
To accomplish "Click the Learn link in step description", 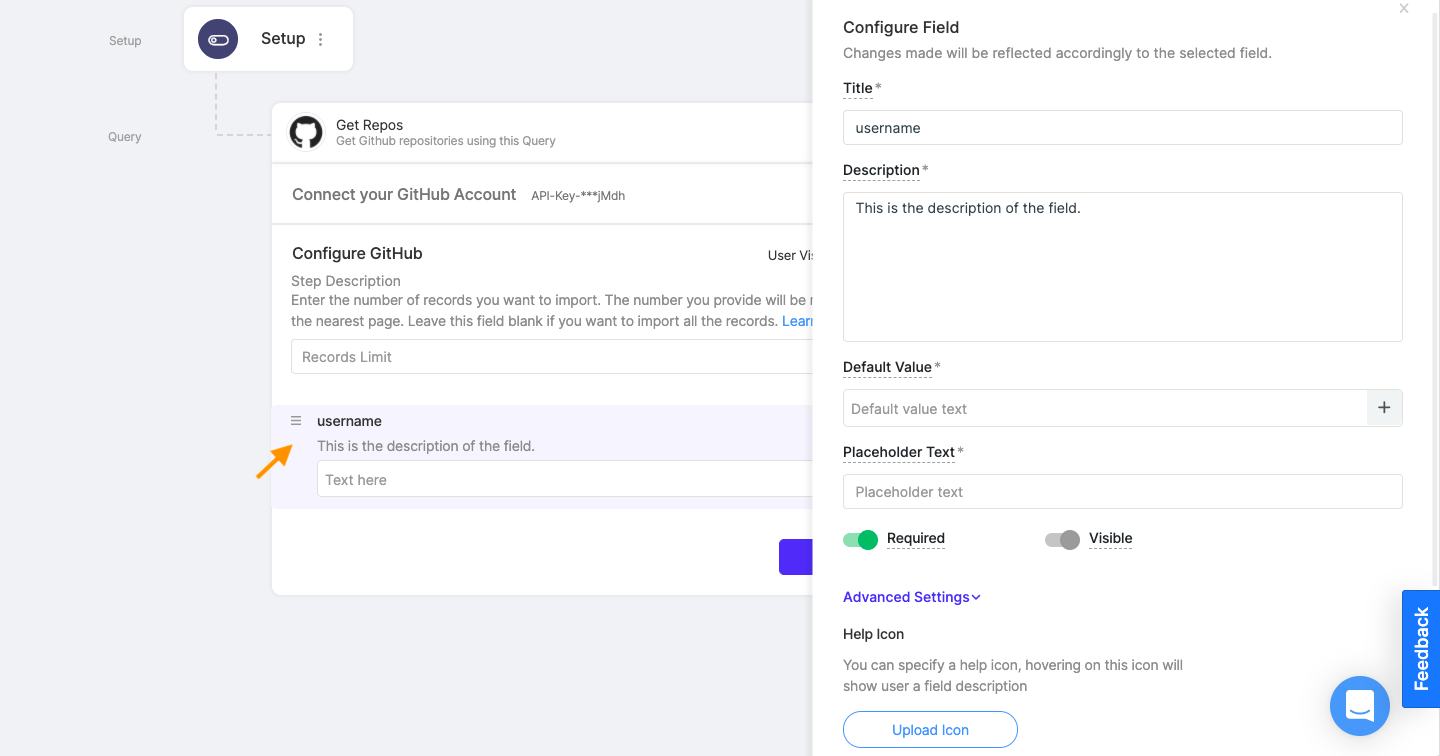I will [797, 321].
